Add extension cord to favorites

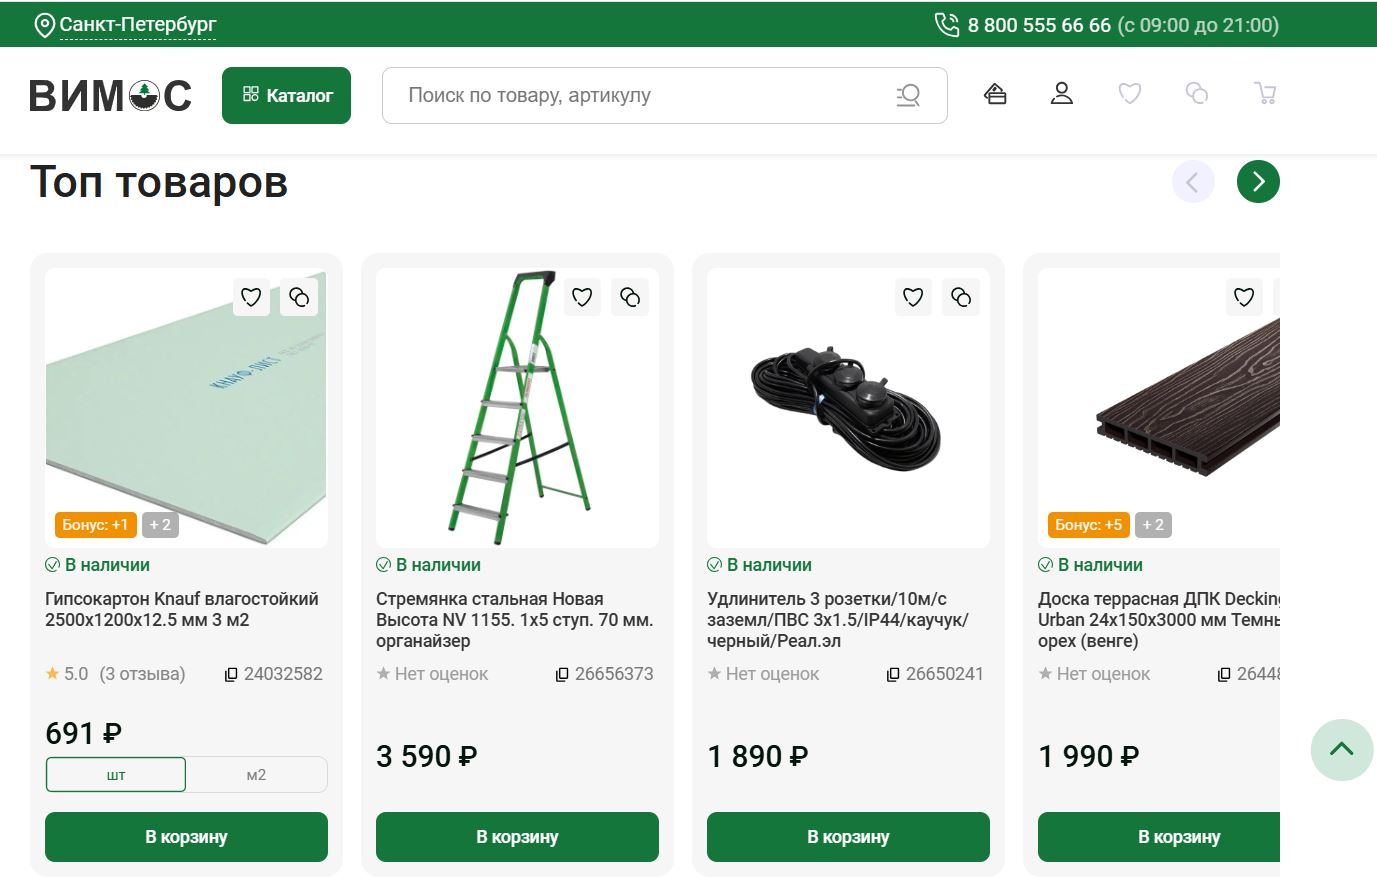pyautogui.click(x=913, y=297)
